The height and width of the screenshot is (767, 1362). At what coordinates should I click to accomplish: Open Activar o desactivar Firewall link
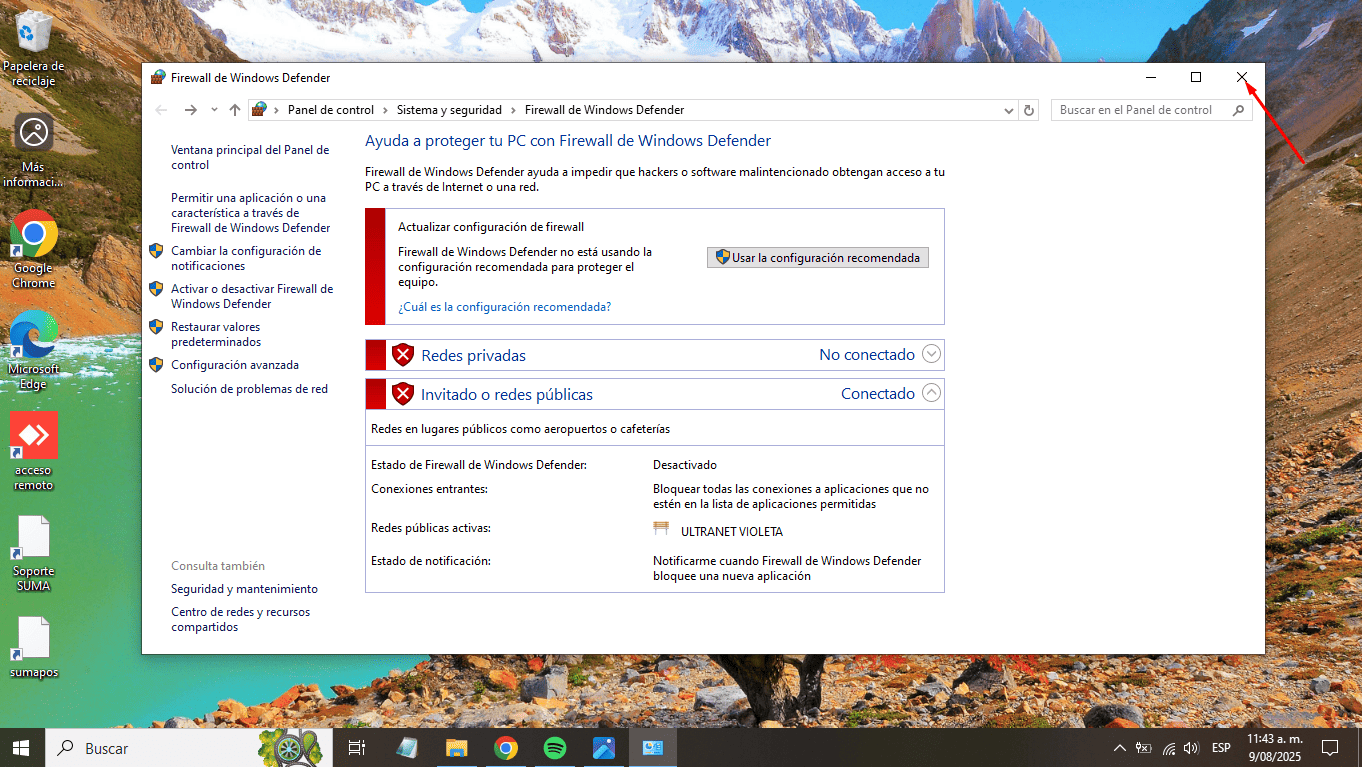click(x=251, y=296)
